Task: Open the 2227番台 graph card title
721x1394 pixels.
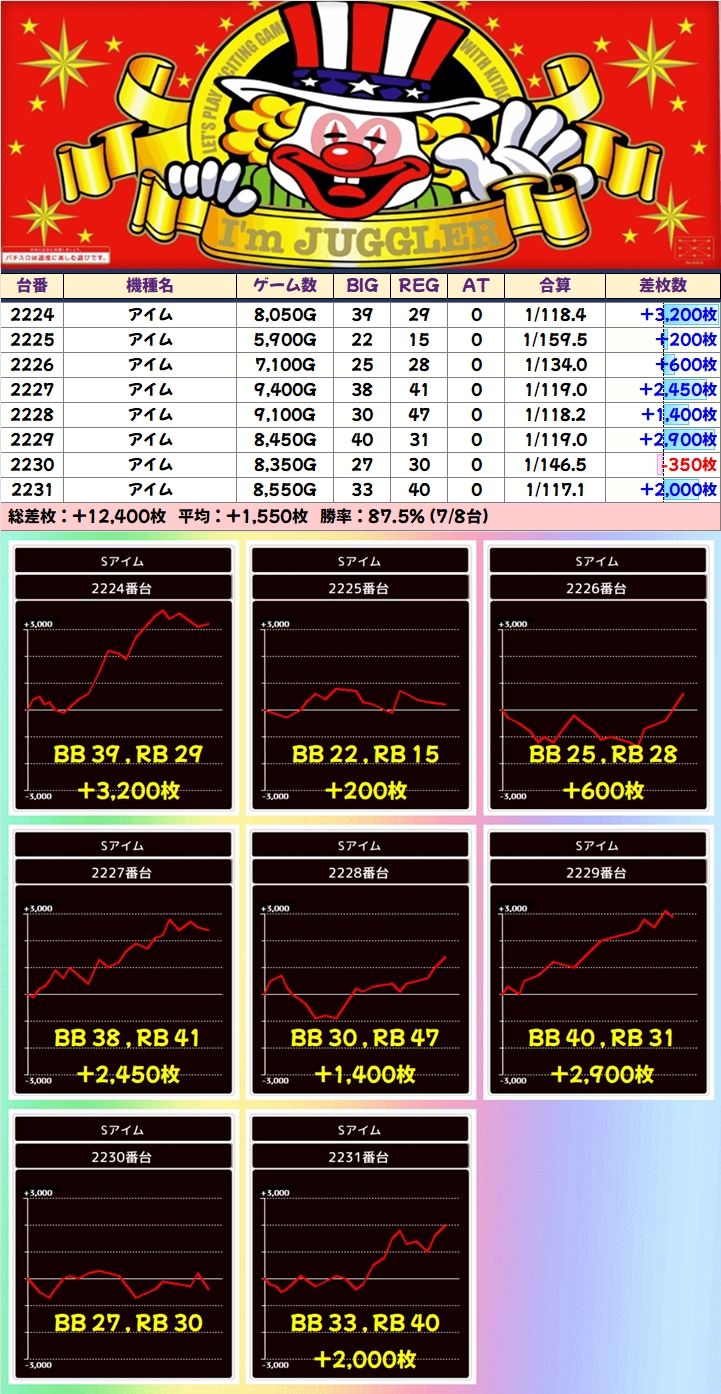Action: click(x=124, y=873)
